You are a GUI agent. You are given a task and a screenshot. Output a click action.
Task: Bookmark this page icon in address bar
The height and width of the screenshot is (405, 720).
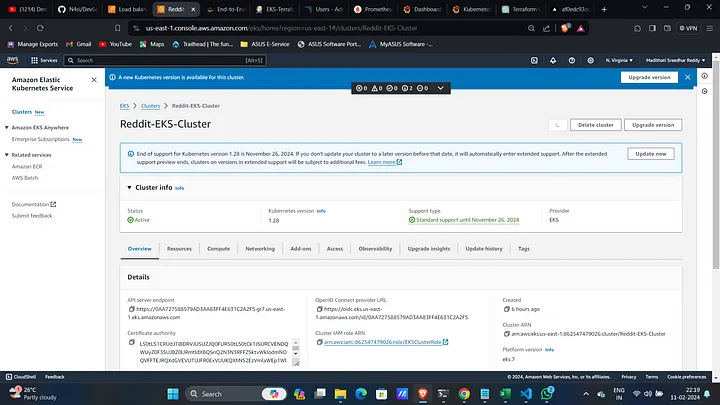(x=118, y=28)
